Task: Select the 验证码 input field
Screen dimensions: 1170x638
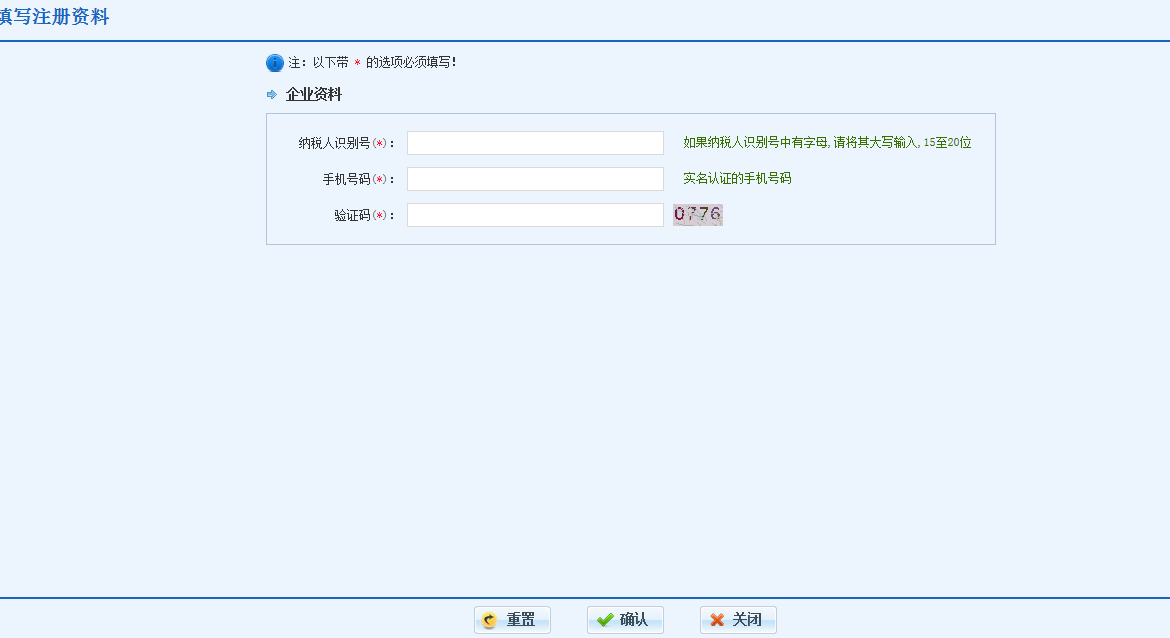Action: [535, 214]
